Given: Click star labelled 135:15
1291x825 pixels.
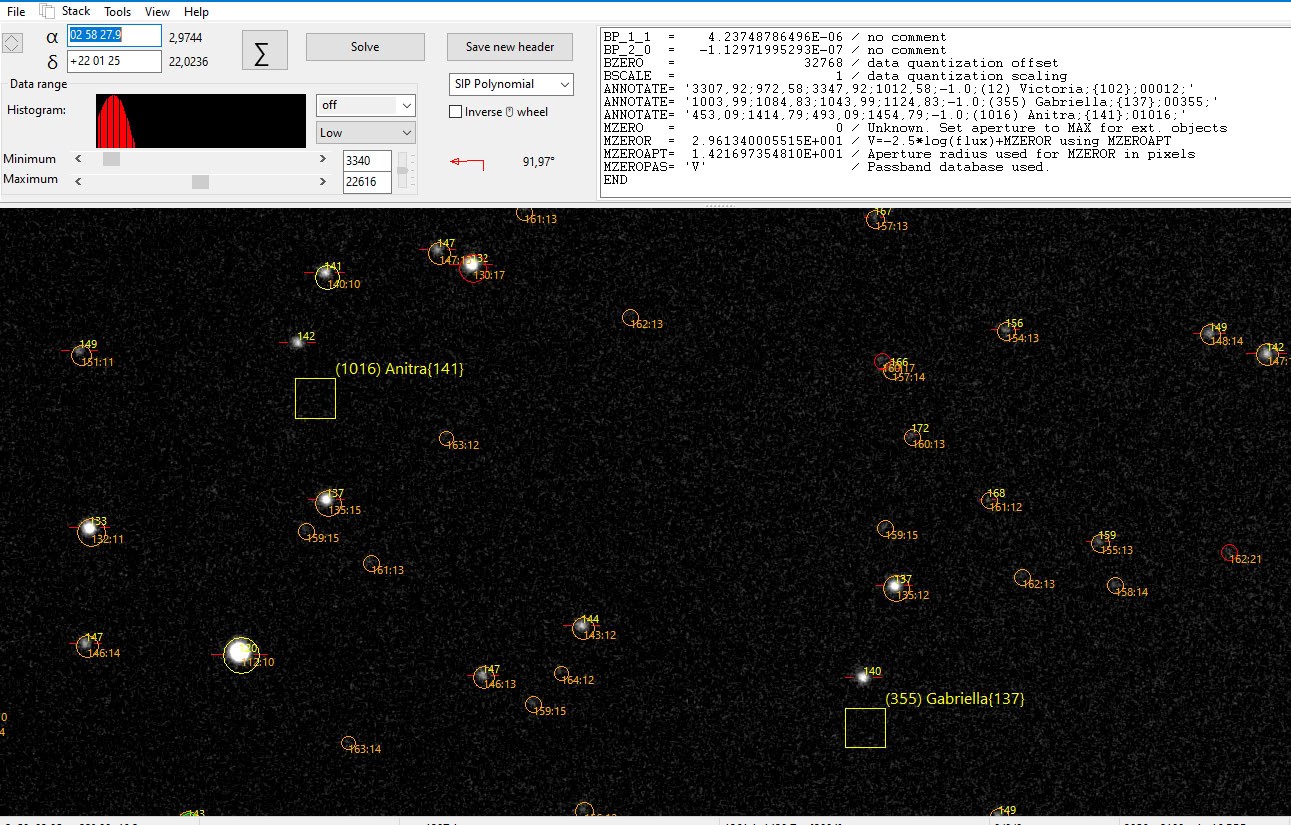Looking at the screenshot, I should 327,502.
